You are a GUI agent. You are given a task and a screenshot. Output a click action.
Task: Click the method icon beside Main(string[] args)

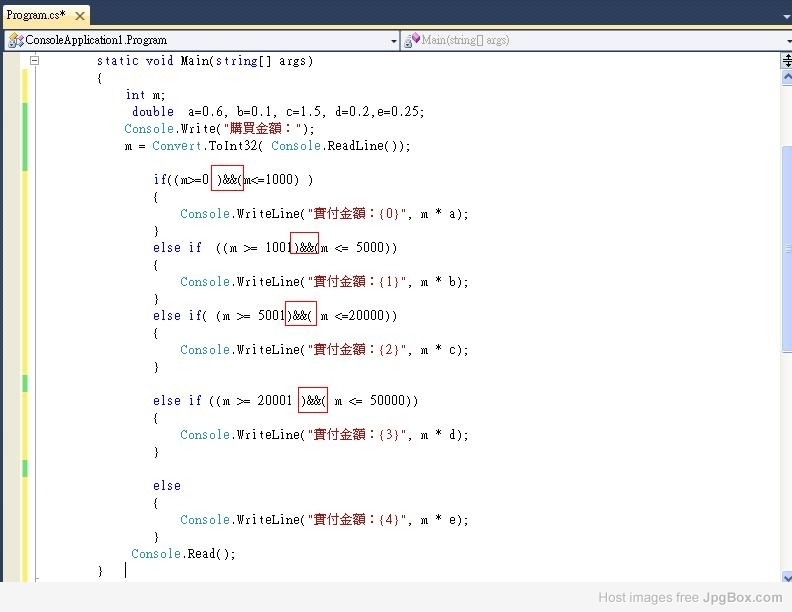[413, 41]
